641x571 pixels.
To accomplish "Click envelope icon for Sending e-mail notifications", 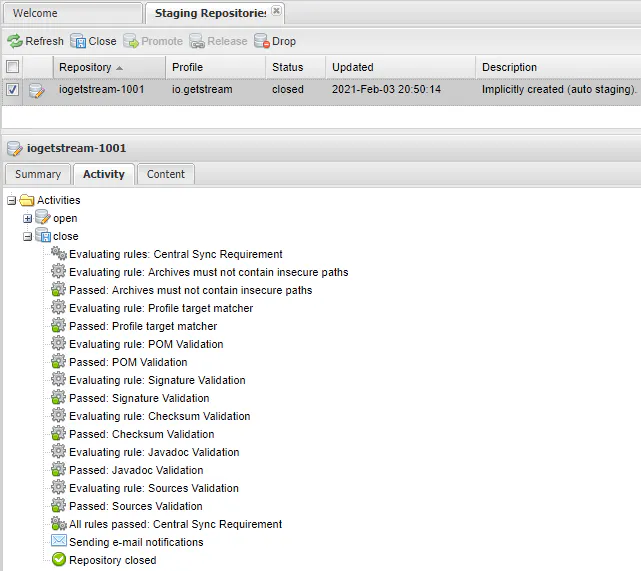I will [x=58, y=541].
